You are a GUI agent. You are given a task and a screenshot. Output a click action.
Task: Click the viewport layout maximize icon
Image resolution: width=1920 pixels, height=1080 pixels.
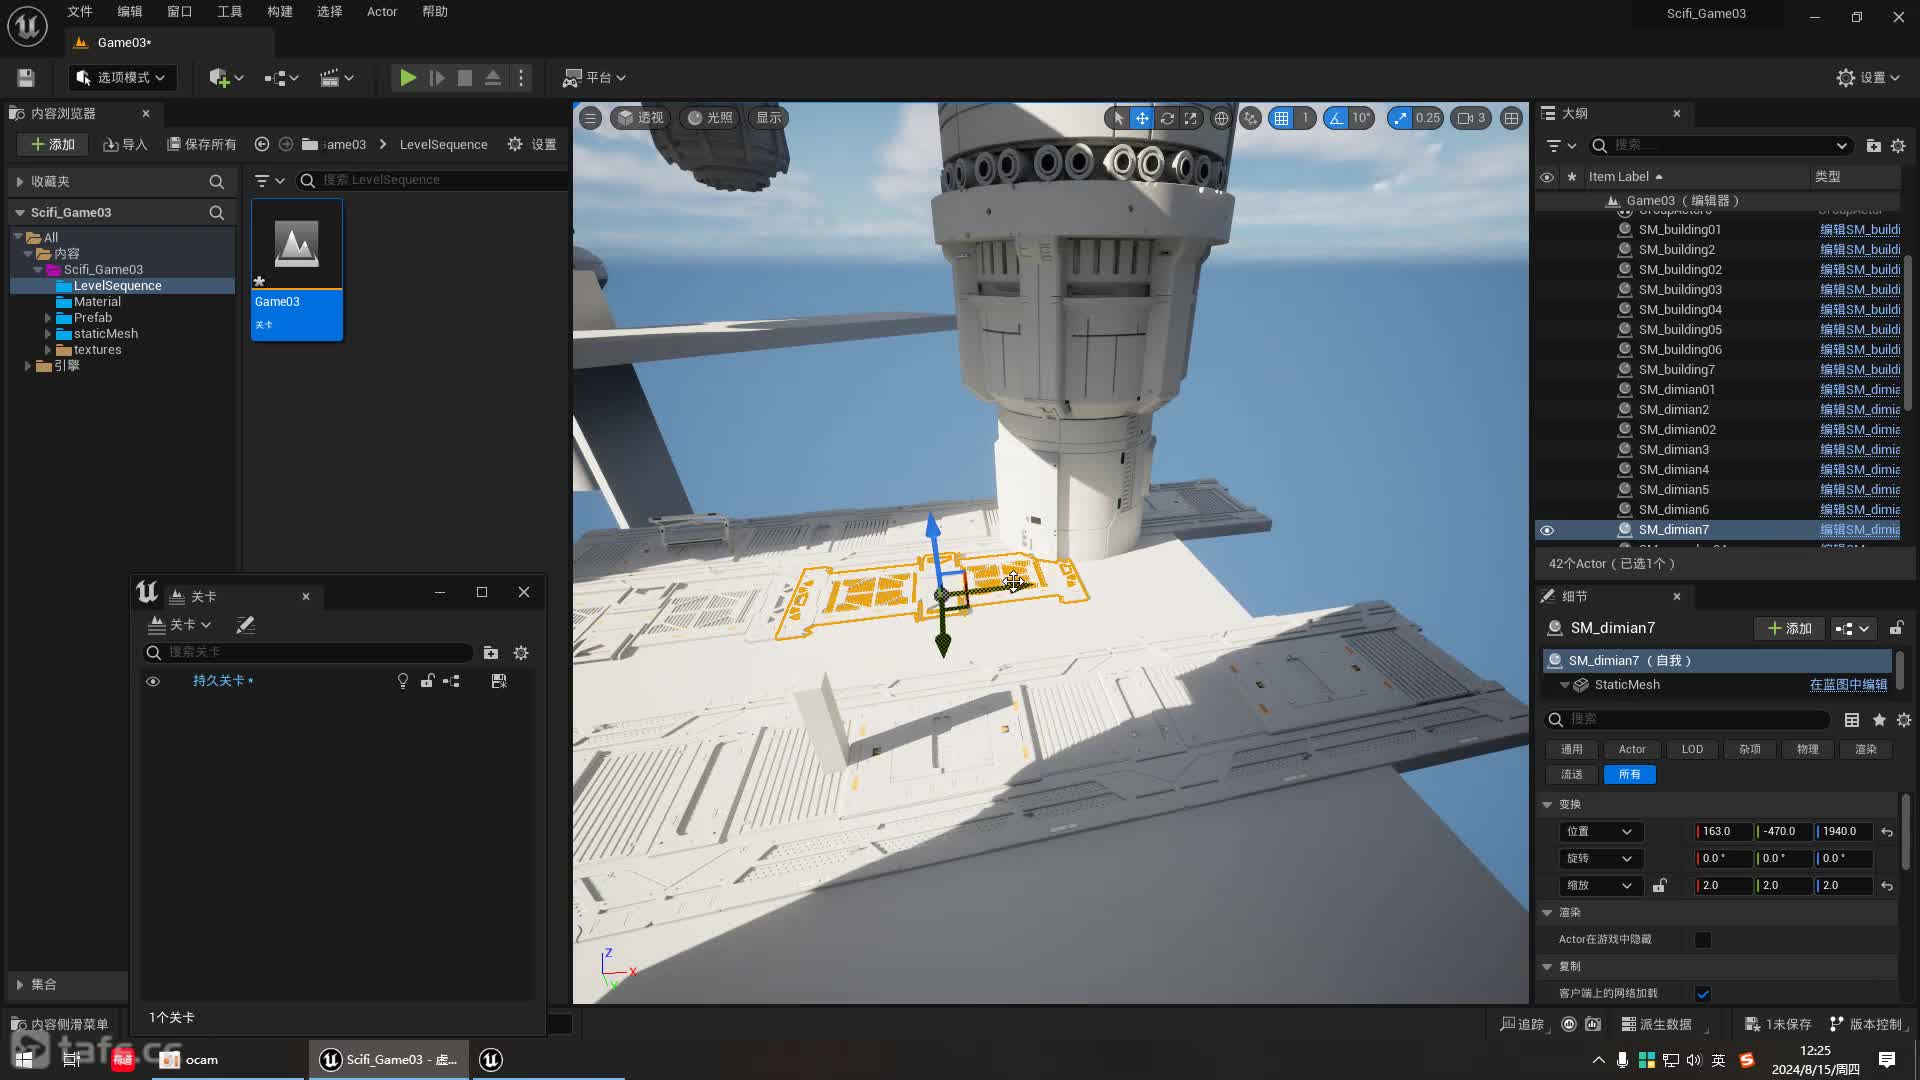[1511, 118]
